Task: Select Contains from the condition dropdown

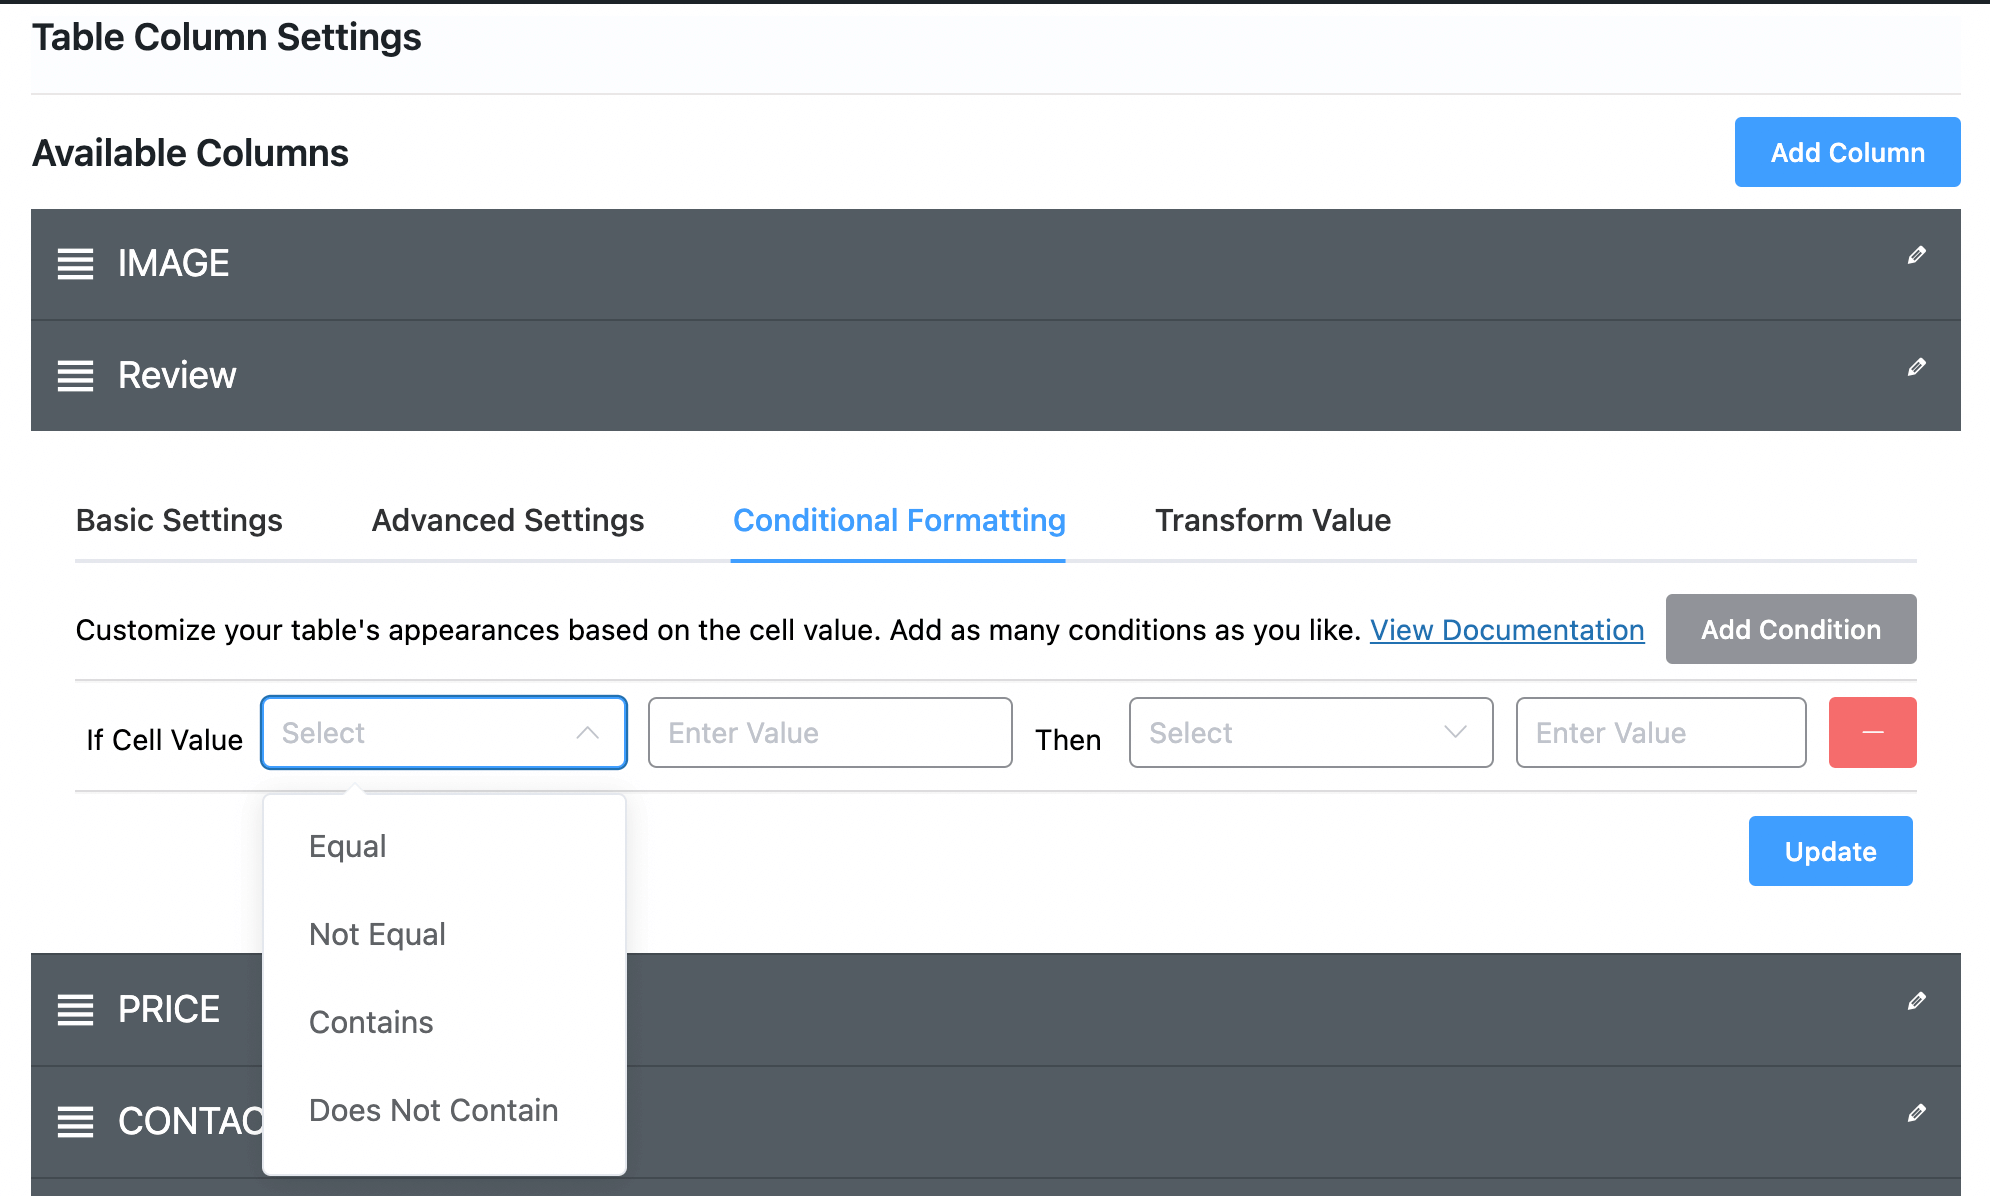Action: pyautogui.click(x=371, y=1022)
